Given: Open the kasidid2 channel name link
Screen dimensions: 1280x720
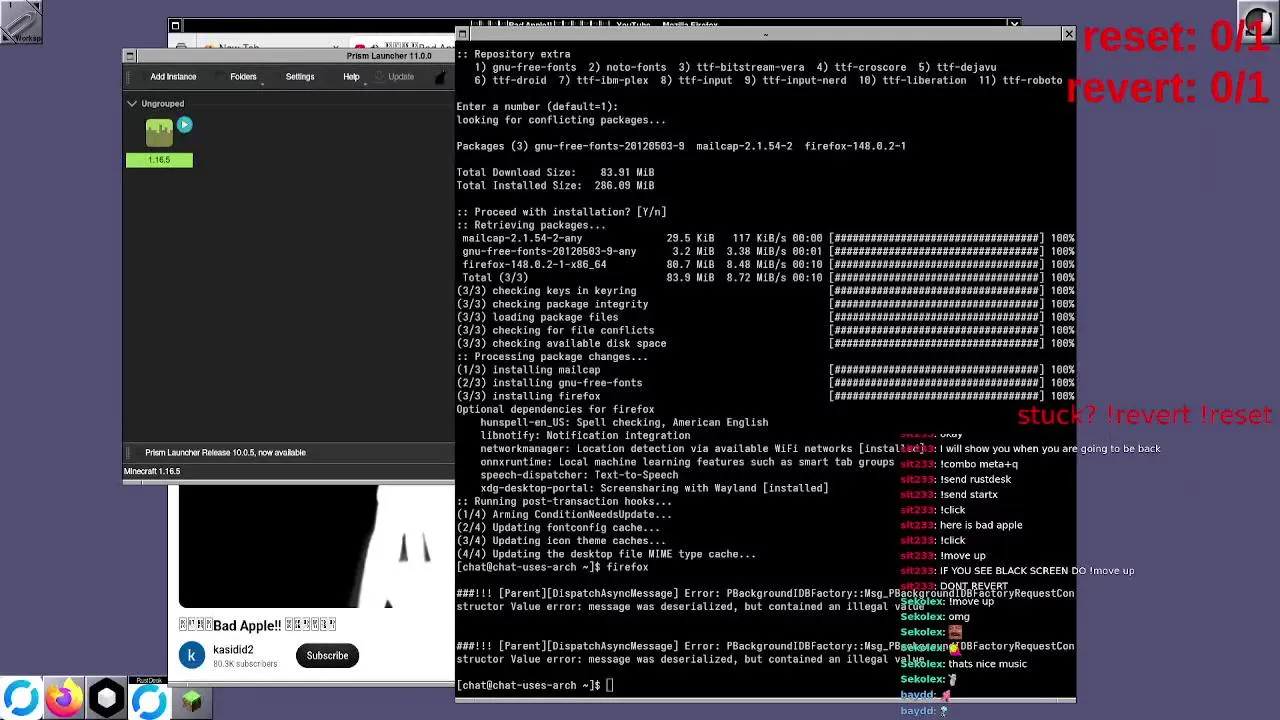Looking at the screenshot, I should click(233, 649).
